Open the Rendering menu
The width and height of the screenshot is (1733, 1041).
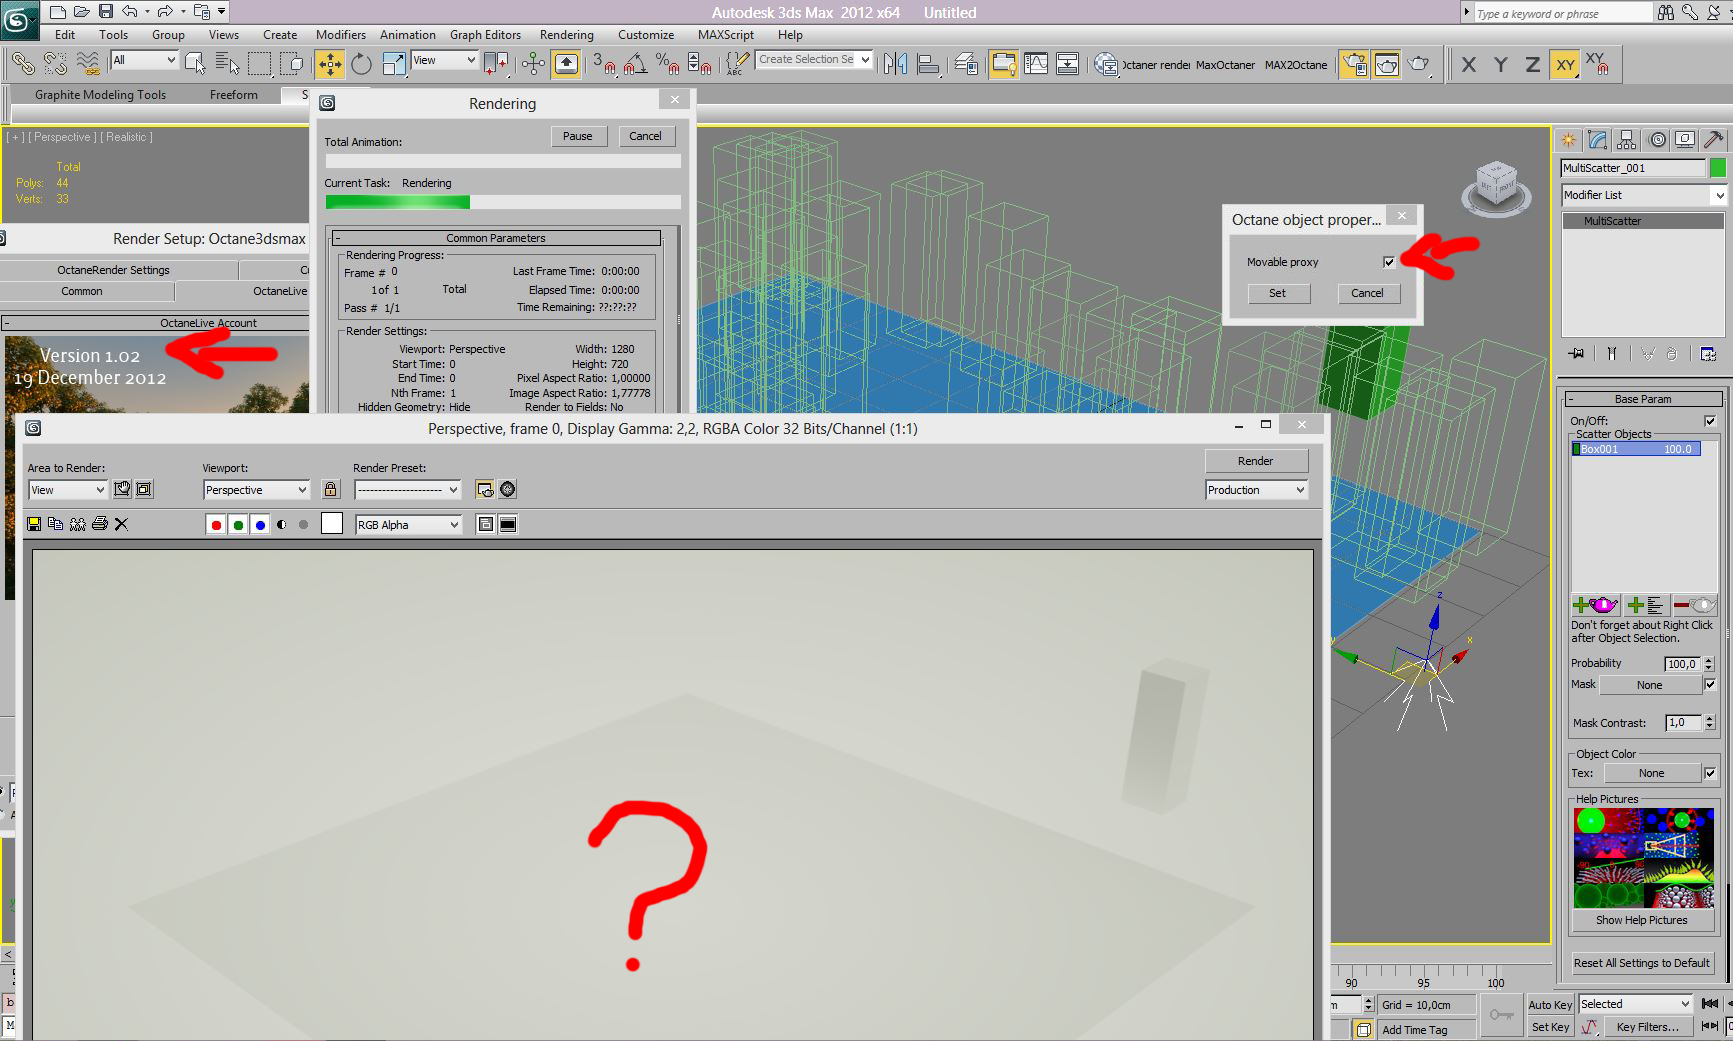[567, 35]
